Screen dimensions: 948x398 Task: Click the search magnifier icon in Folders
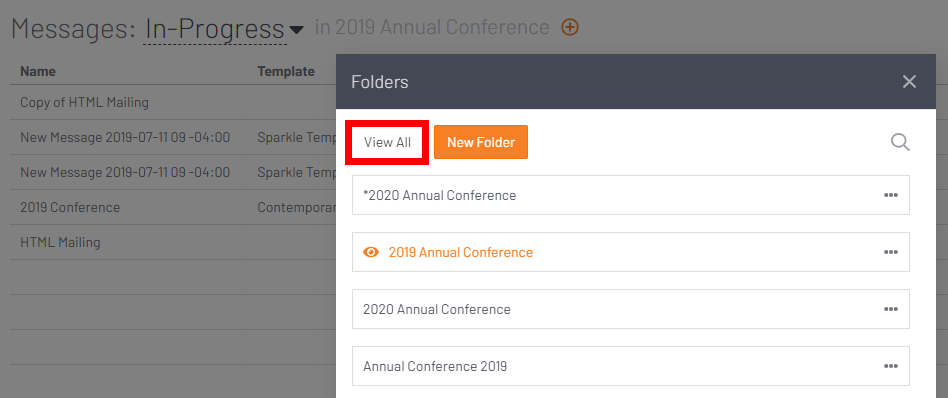900,142
